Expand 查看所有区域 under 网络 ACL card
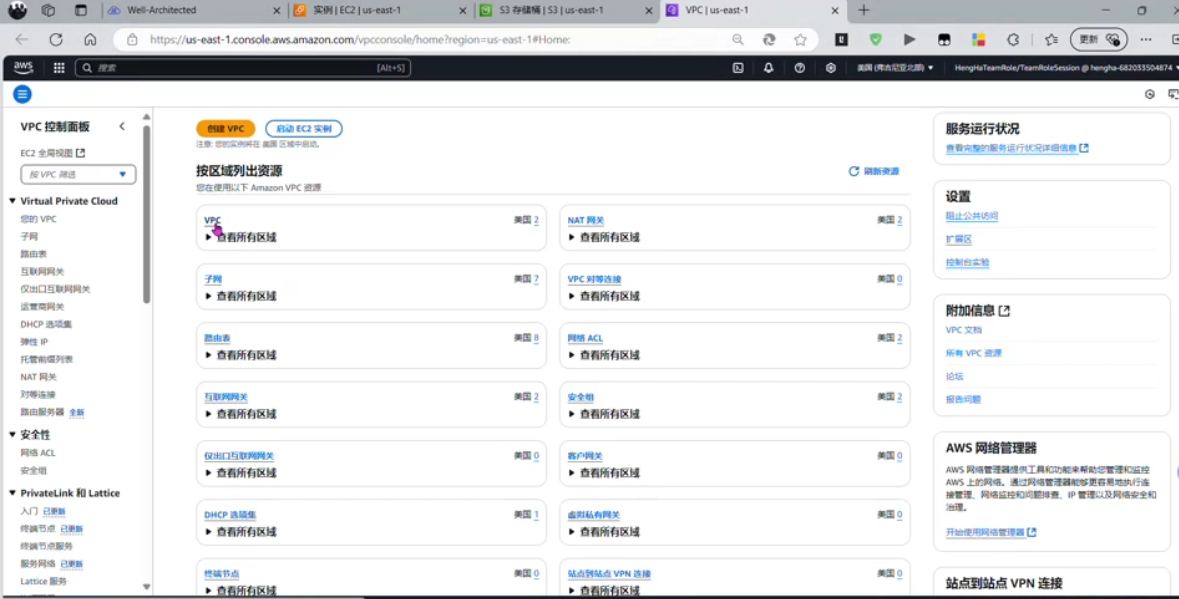 tap(604, 355)
